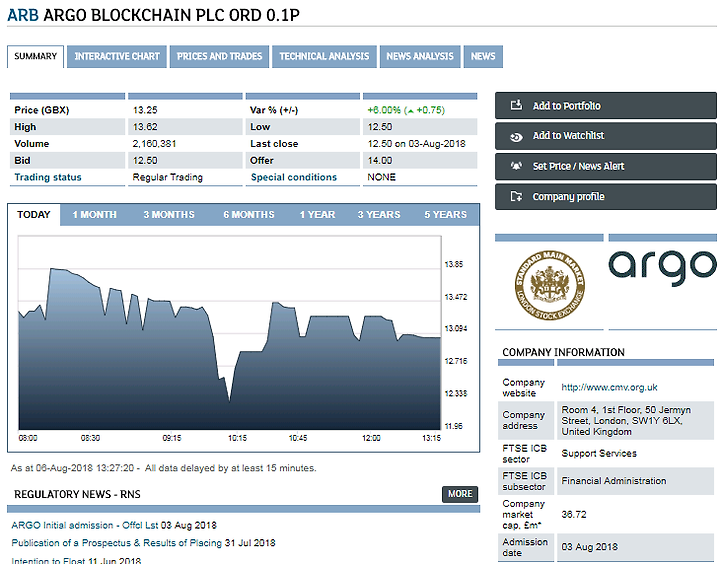Switch chart to 1 Year
Viewport: 720px width, 564px height.
tap(317, 215)
